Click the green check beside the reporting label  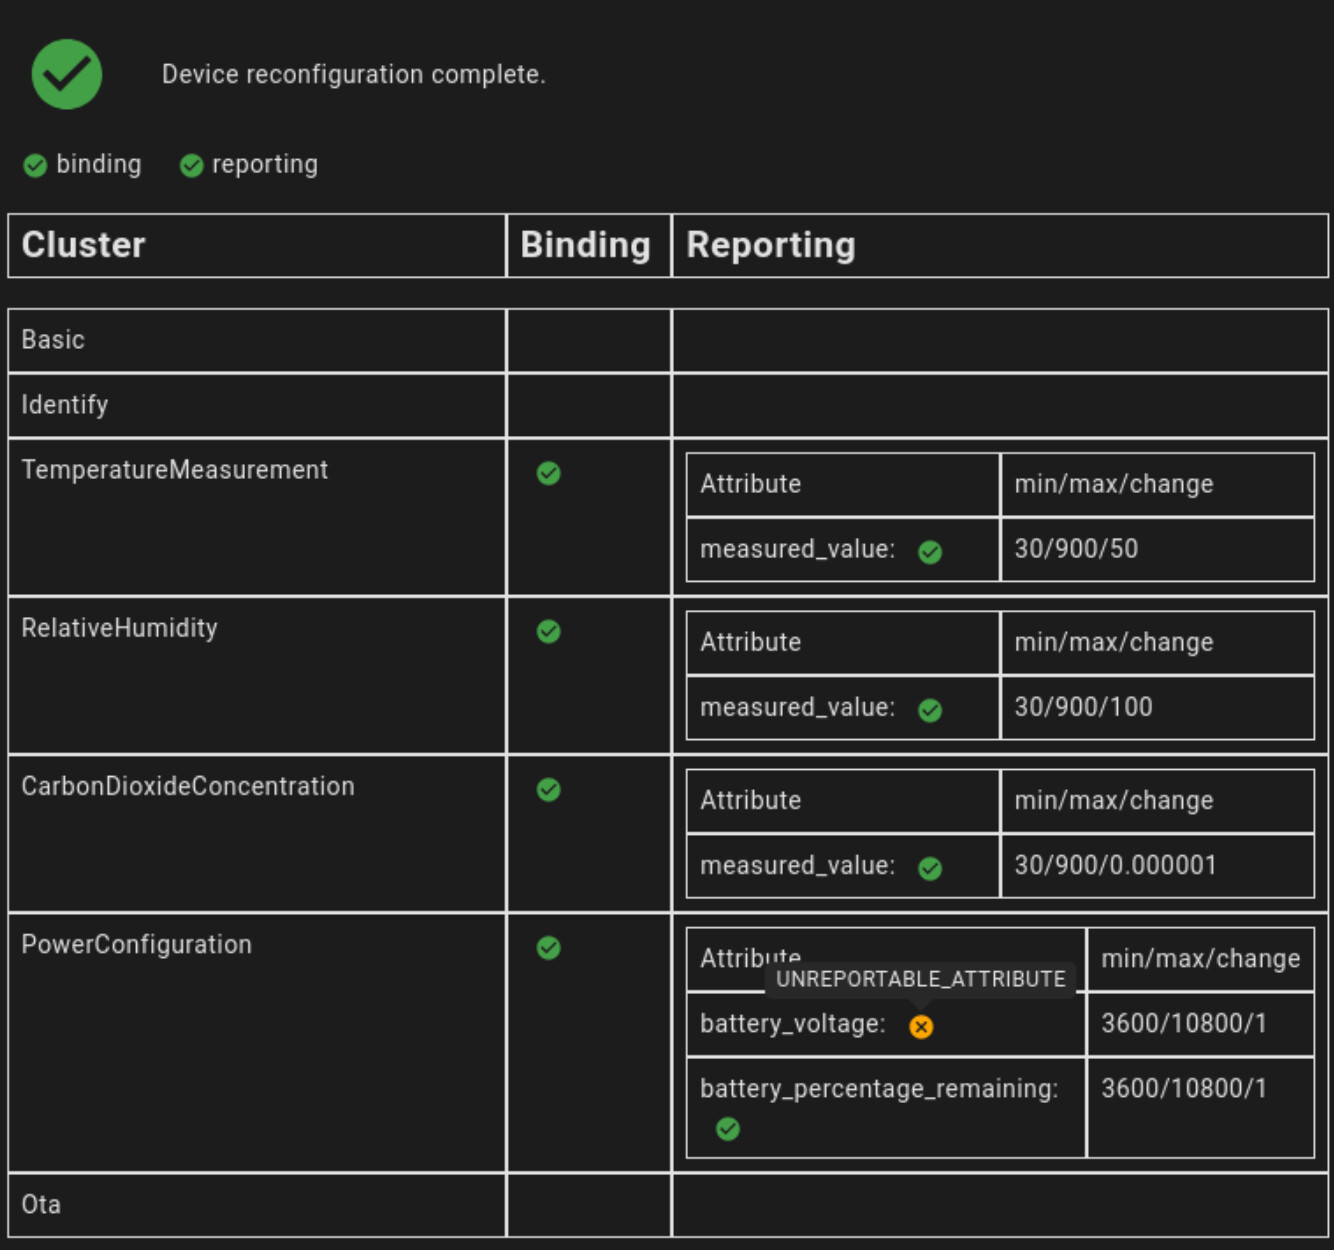[x=191, y=165]
